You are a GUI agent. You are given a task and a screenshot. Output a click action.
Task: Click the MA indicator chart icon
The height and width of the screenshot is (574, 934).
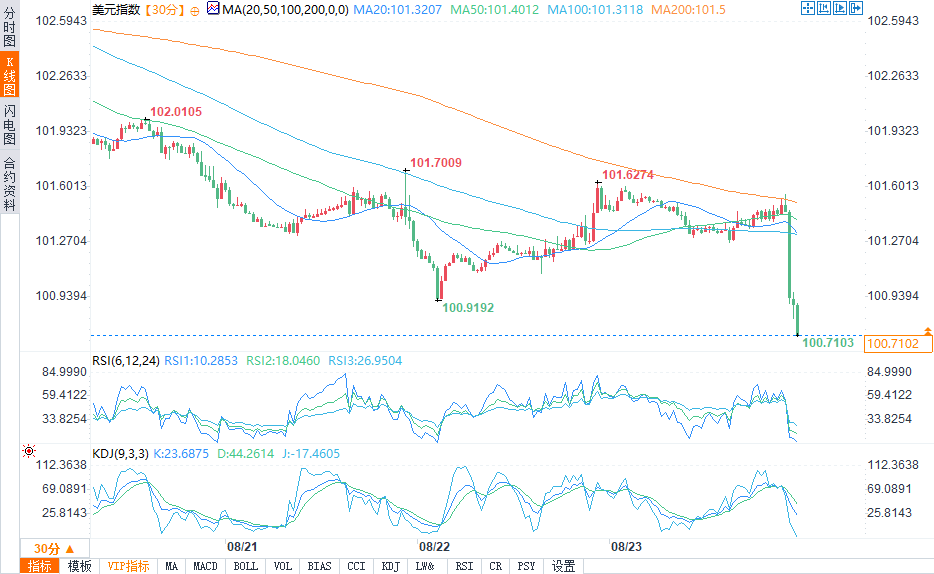pyautogui.click(x=213, y=8)
